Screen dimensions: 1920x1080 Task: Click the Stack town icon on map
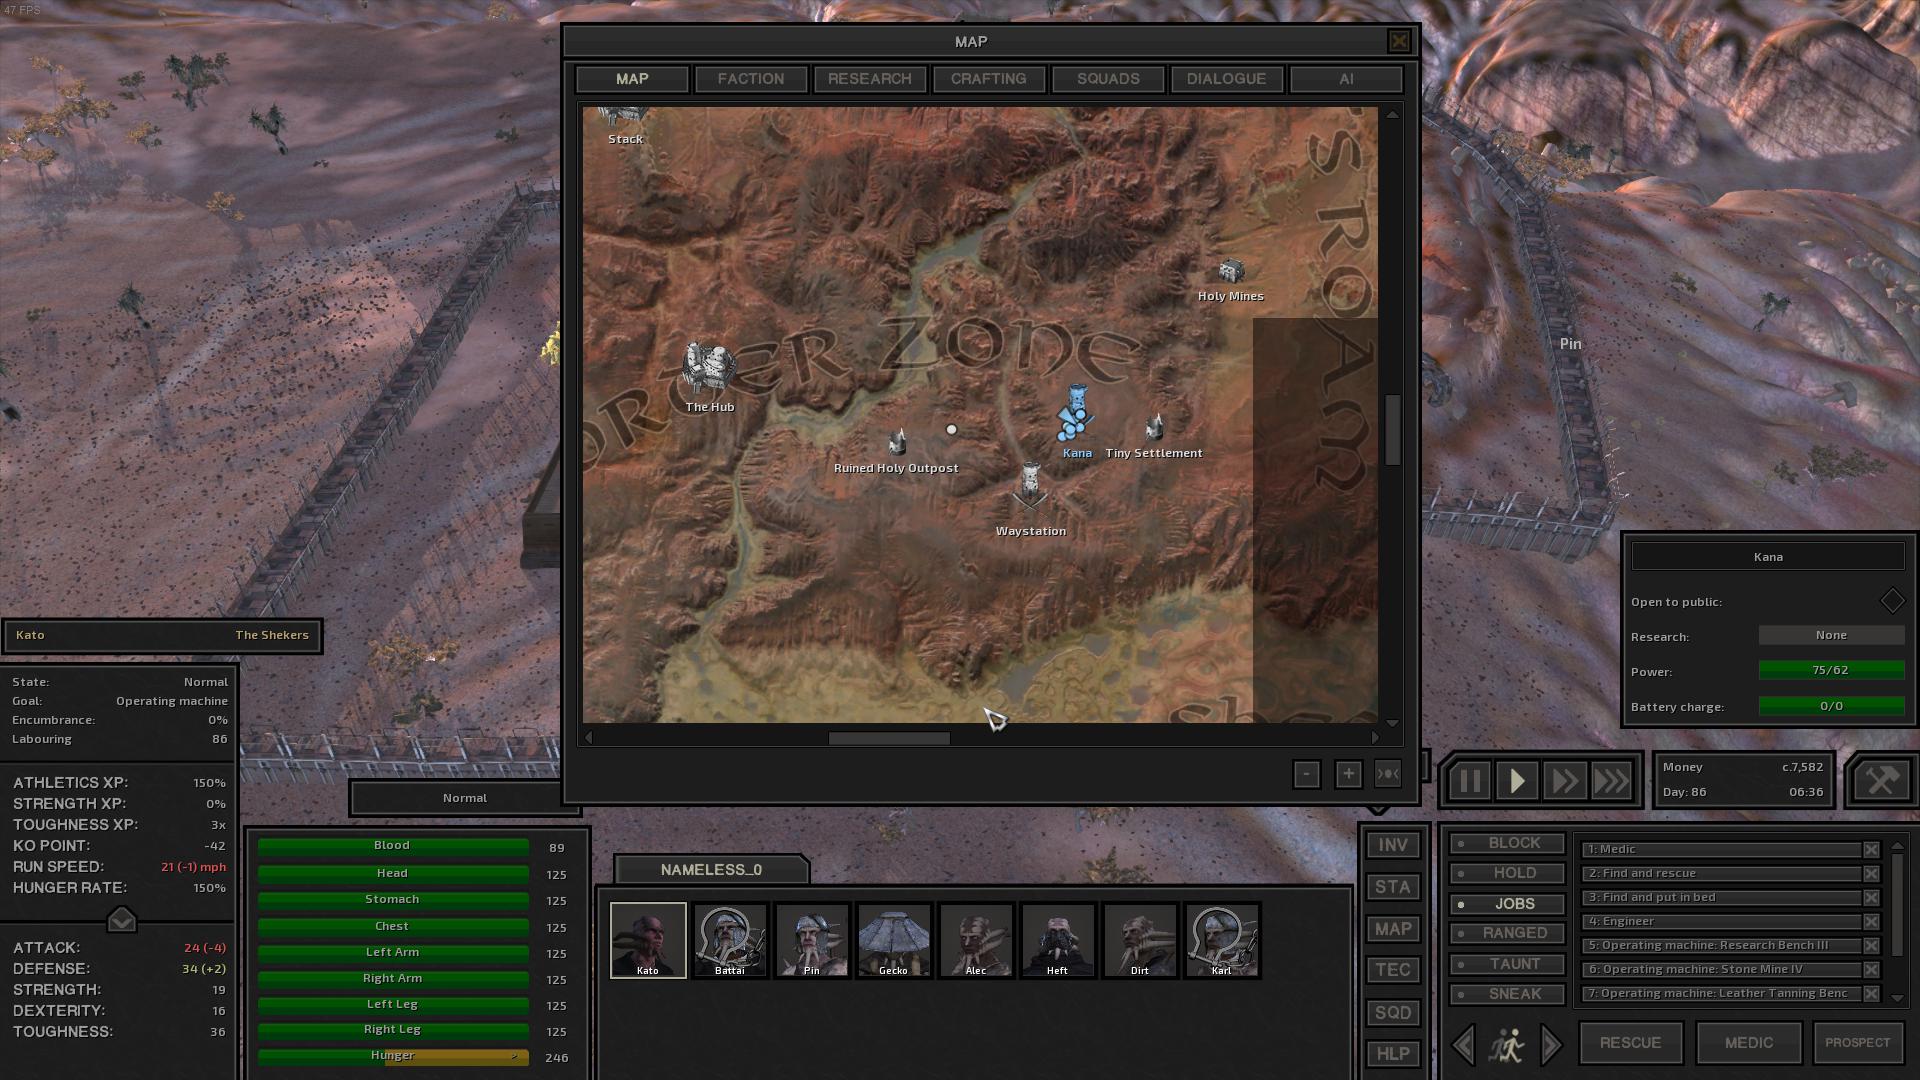[x=624, y=118]
